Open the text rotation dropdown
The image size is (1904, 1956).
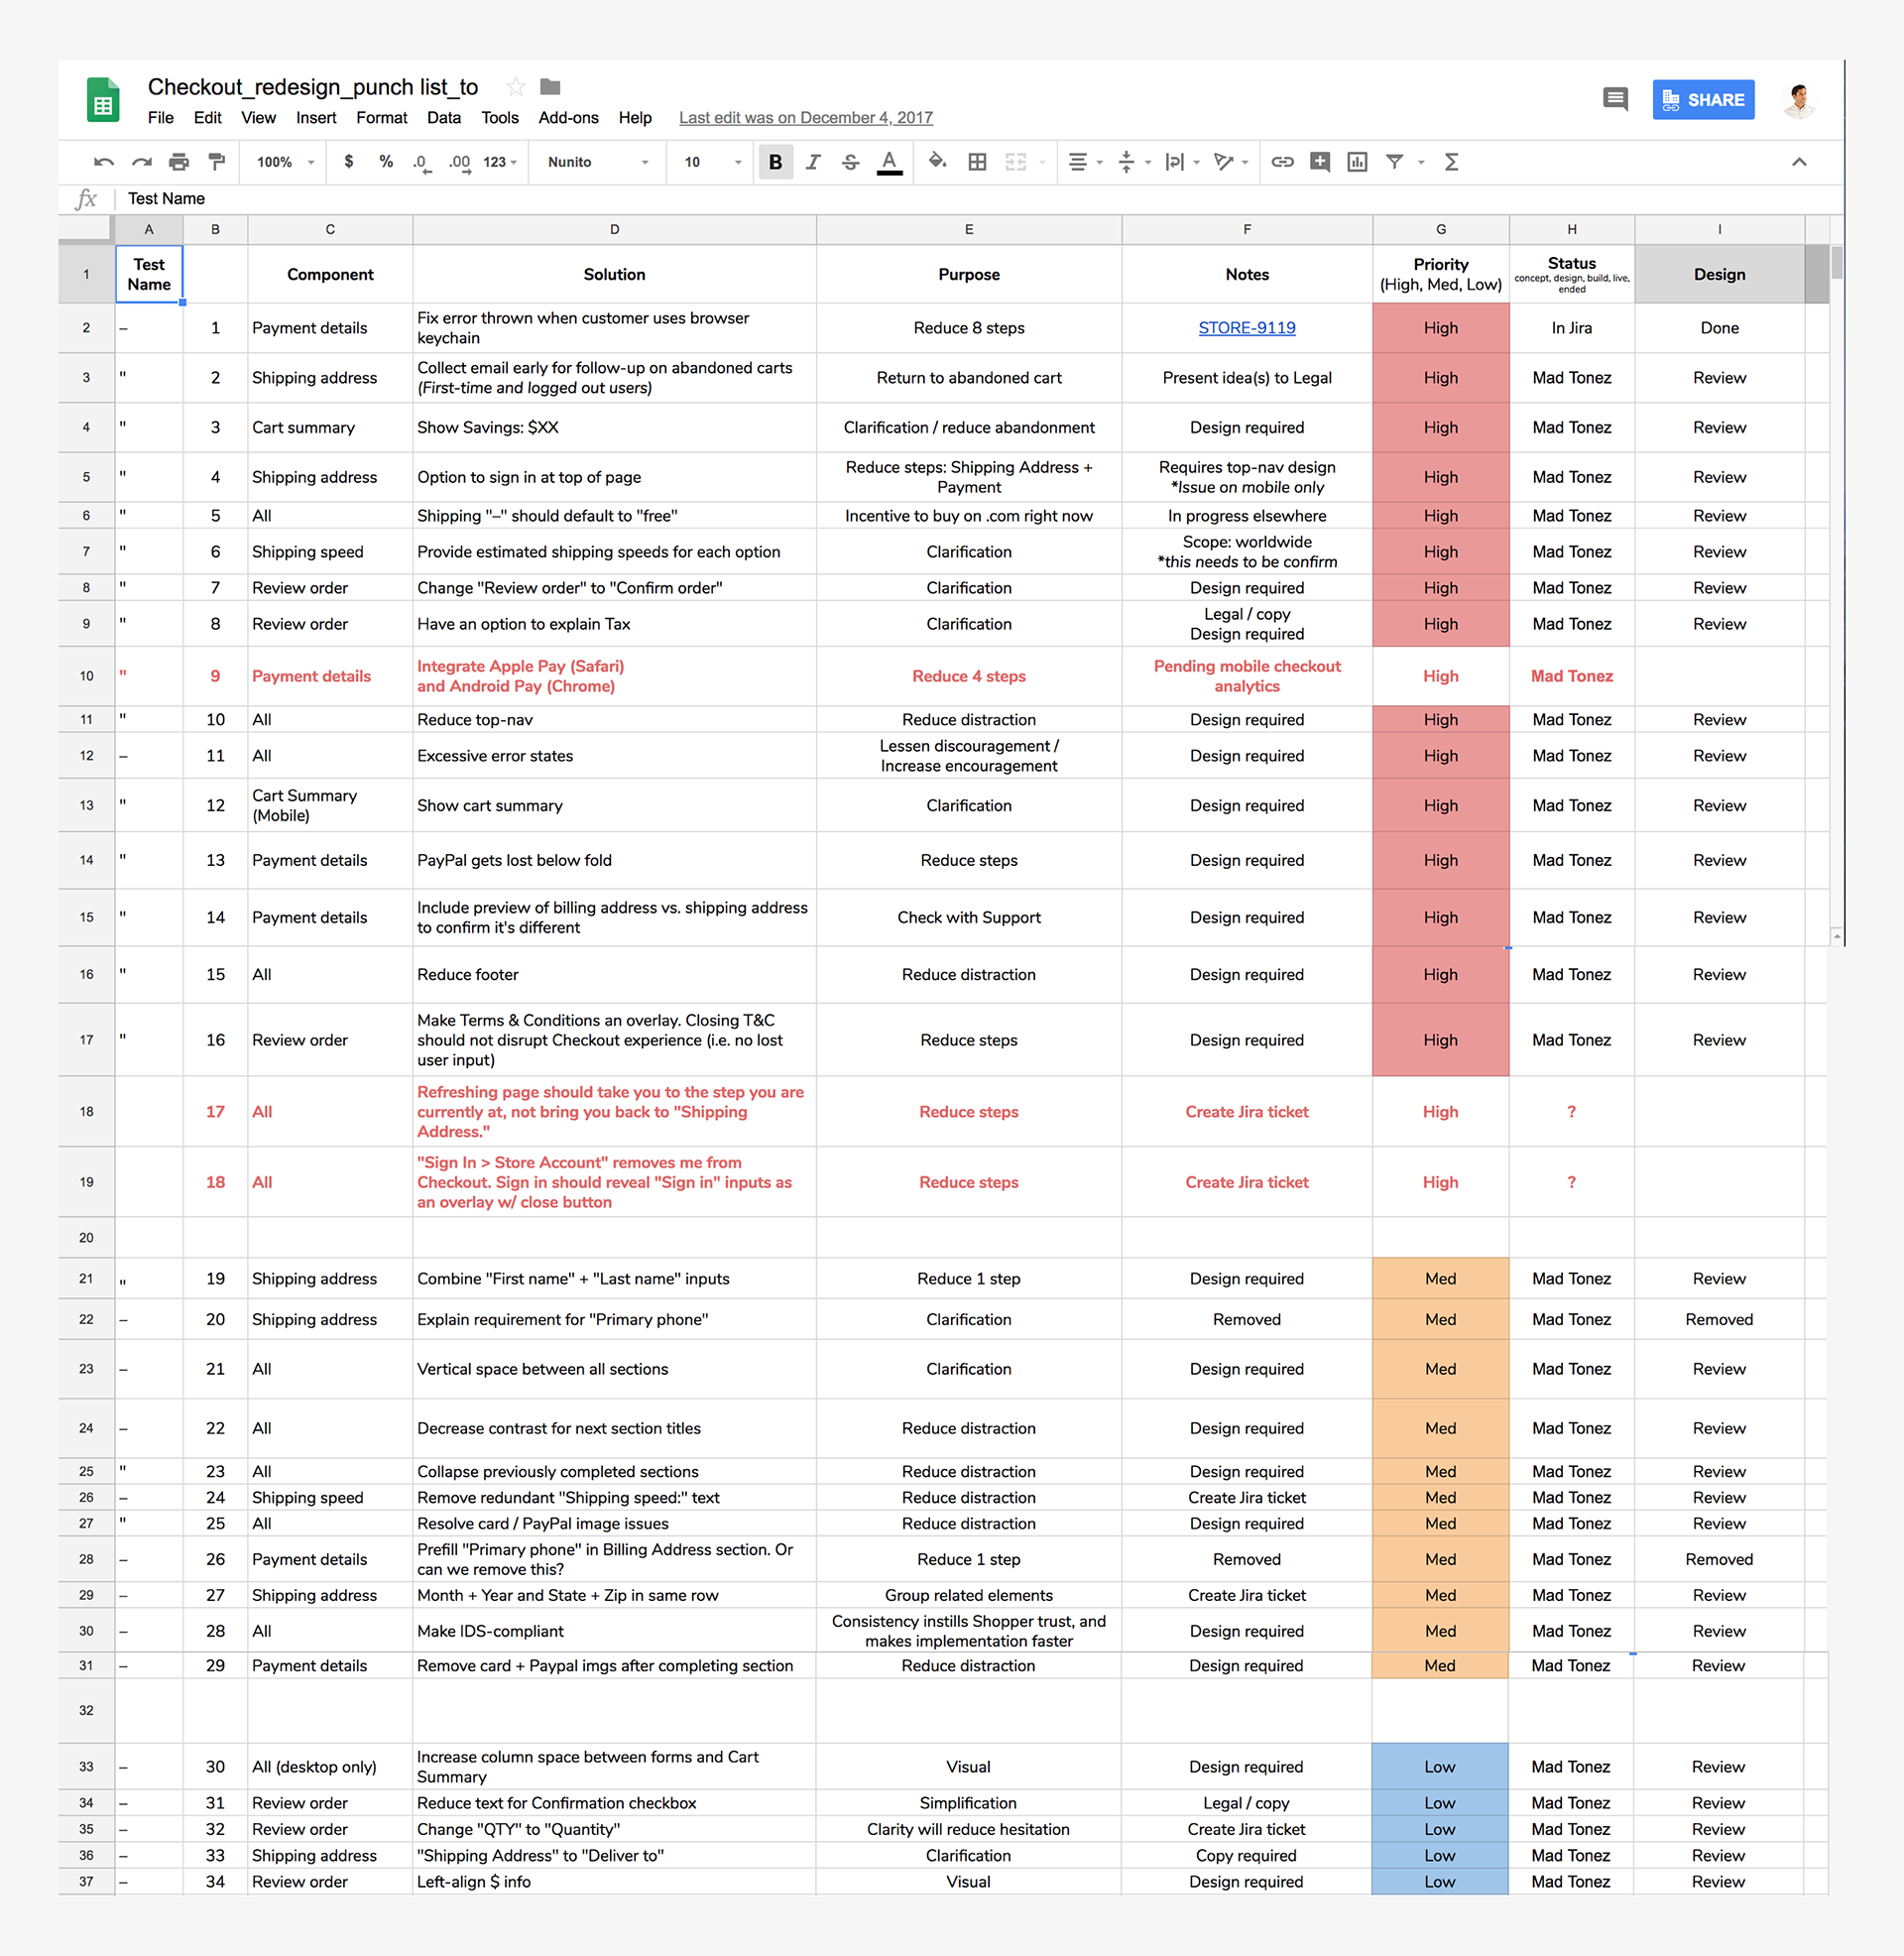coord(1230,162)
